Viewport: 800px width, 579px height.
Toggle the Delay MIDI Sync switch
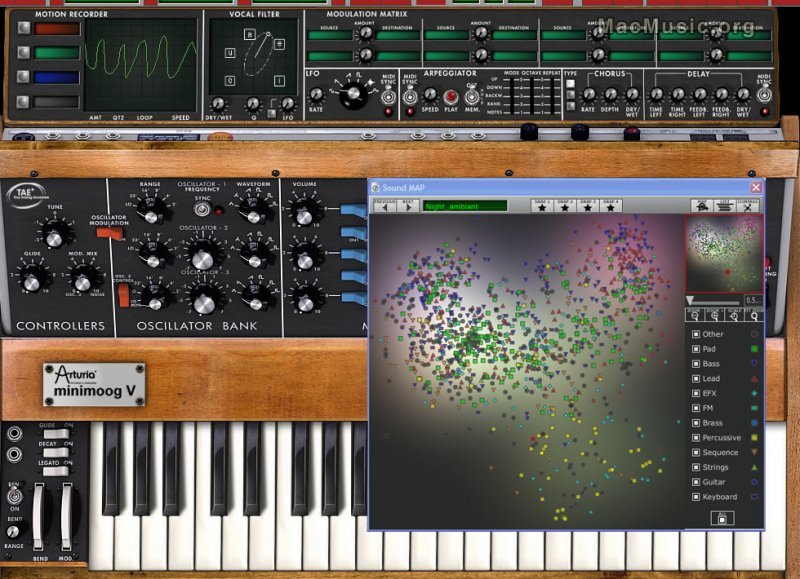(764, 94)
